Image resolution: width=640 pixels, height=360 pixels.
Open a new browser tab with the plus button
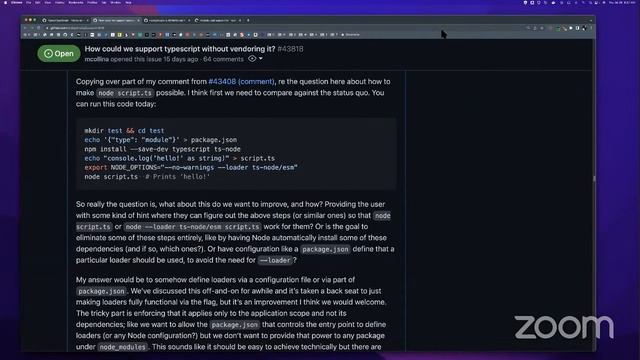248,20
